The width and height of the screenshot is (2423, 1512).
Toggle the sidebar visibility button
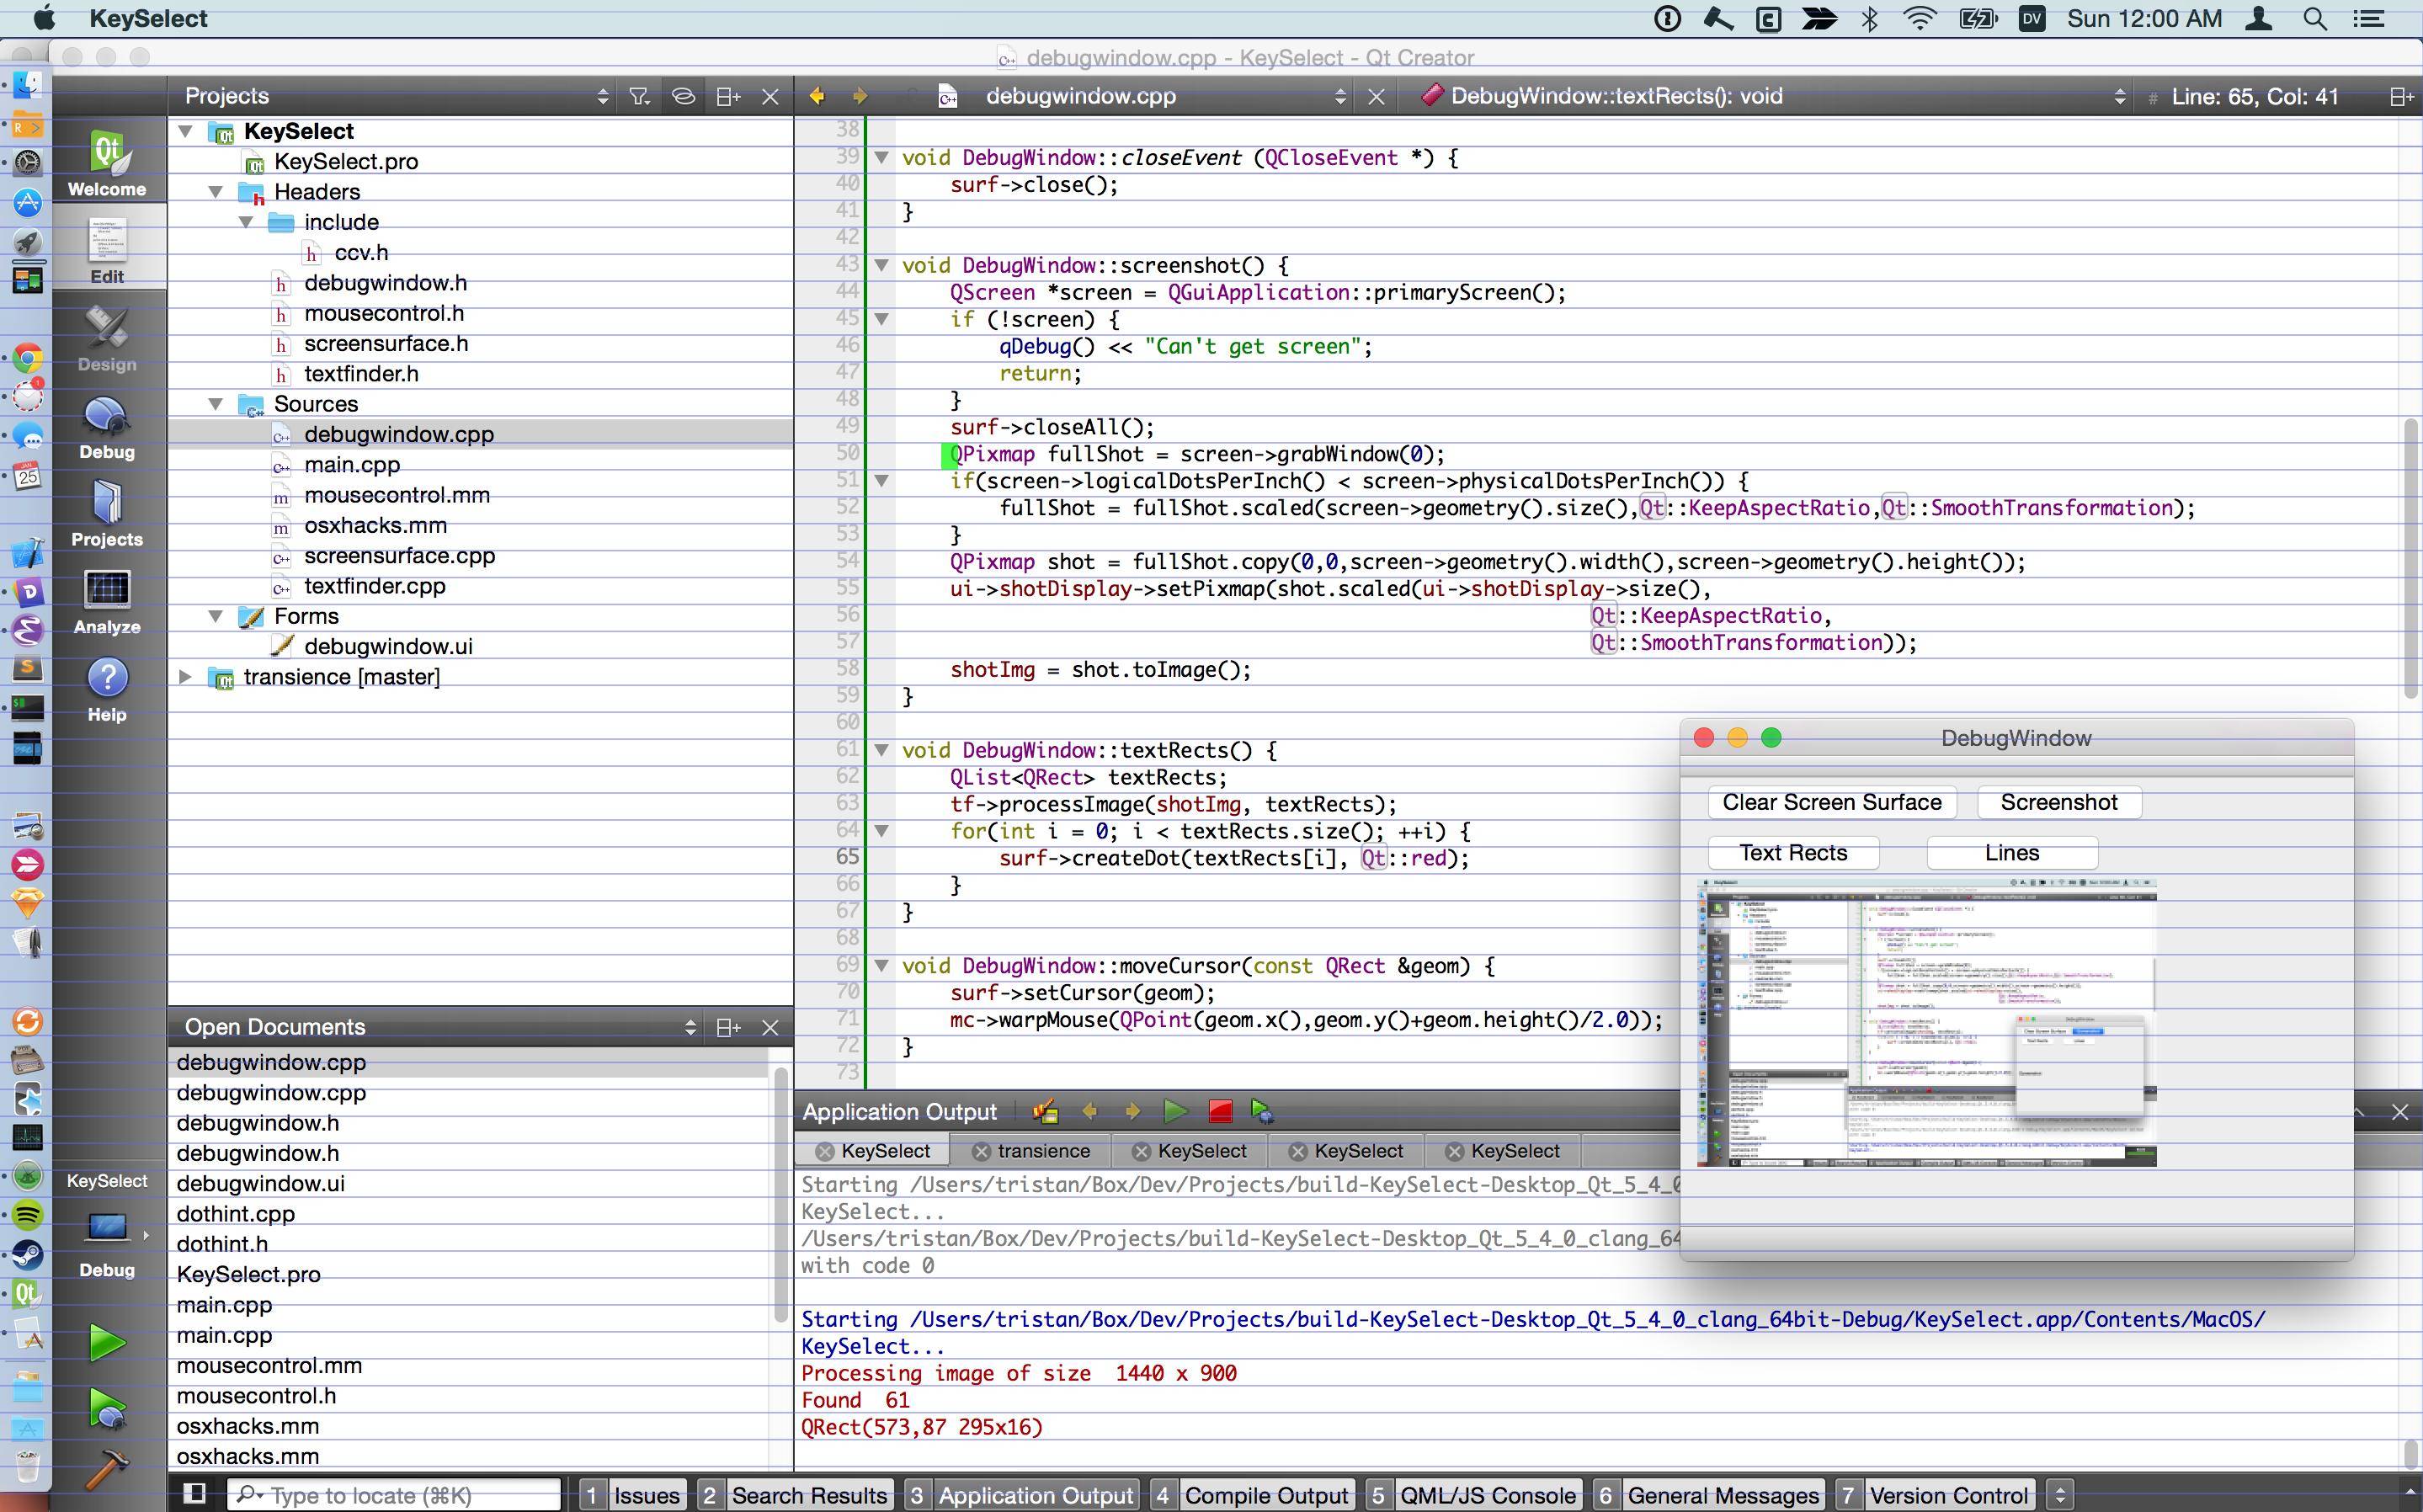pyautogui.click(x=195, y=1494)
